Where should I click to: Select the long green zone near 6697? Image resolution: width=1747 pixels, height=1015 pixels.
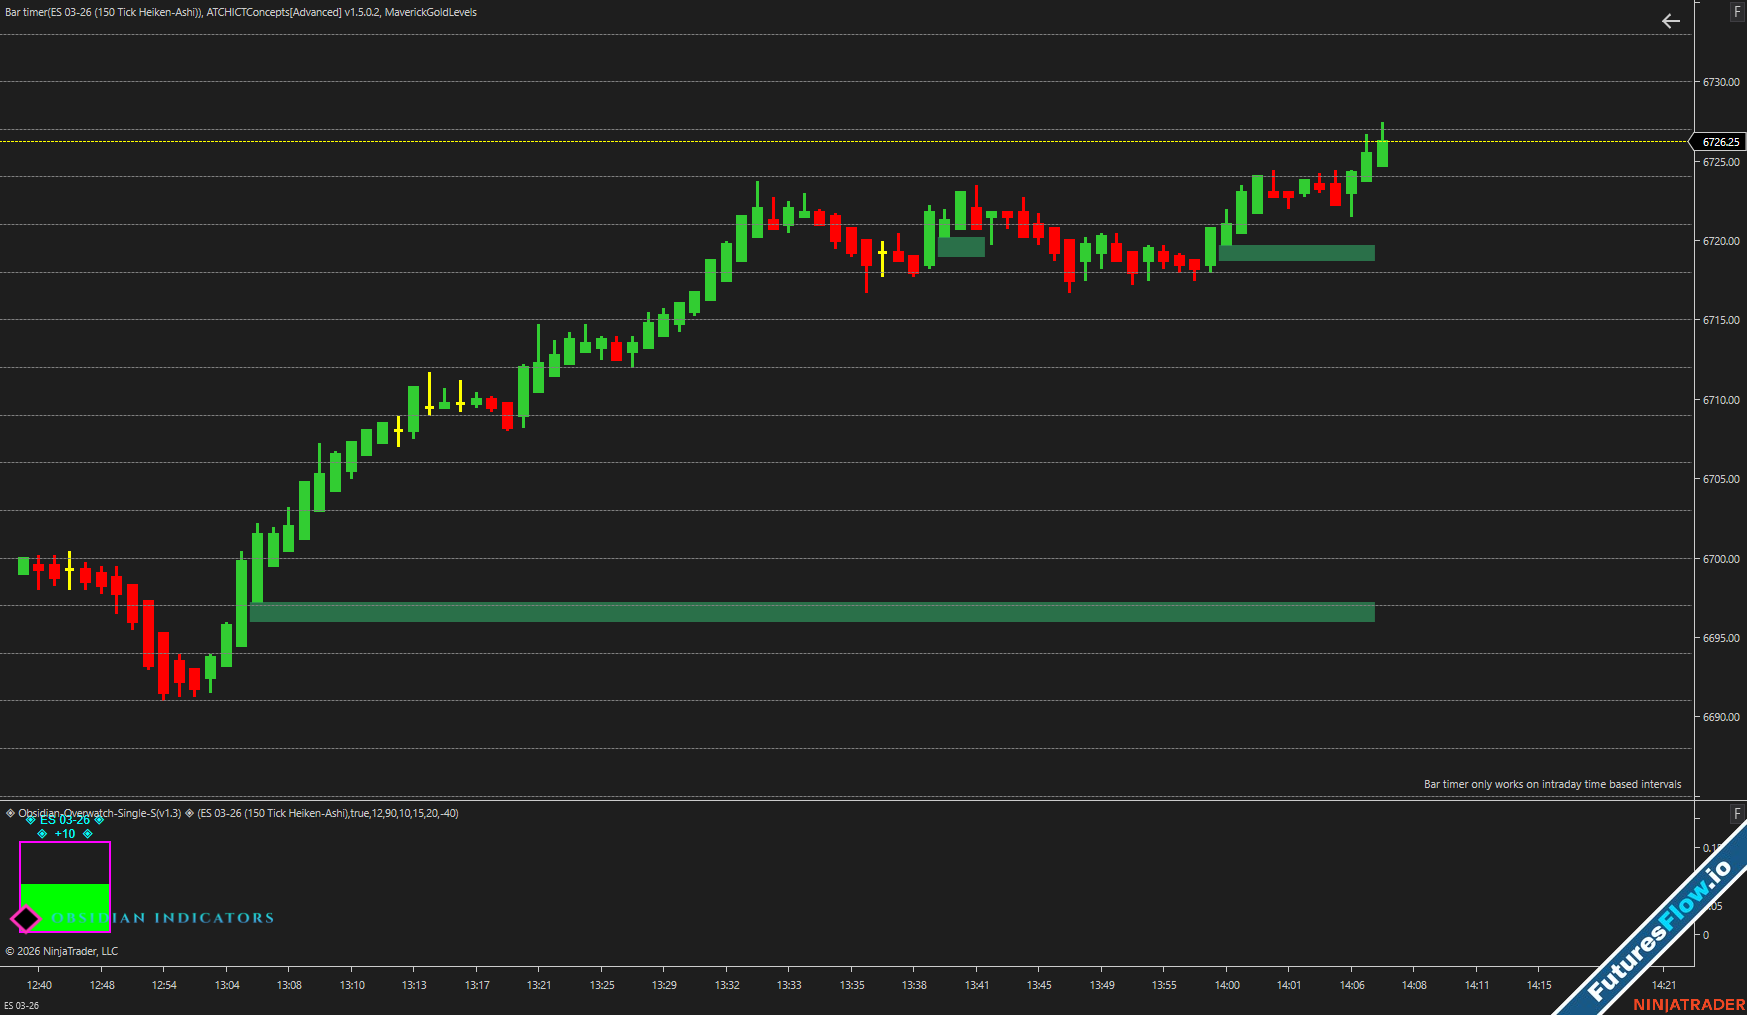click(x=810, y=612)
